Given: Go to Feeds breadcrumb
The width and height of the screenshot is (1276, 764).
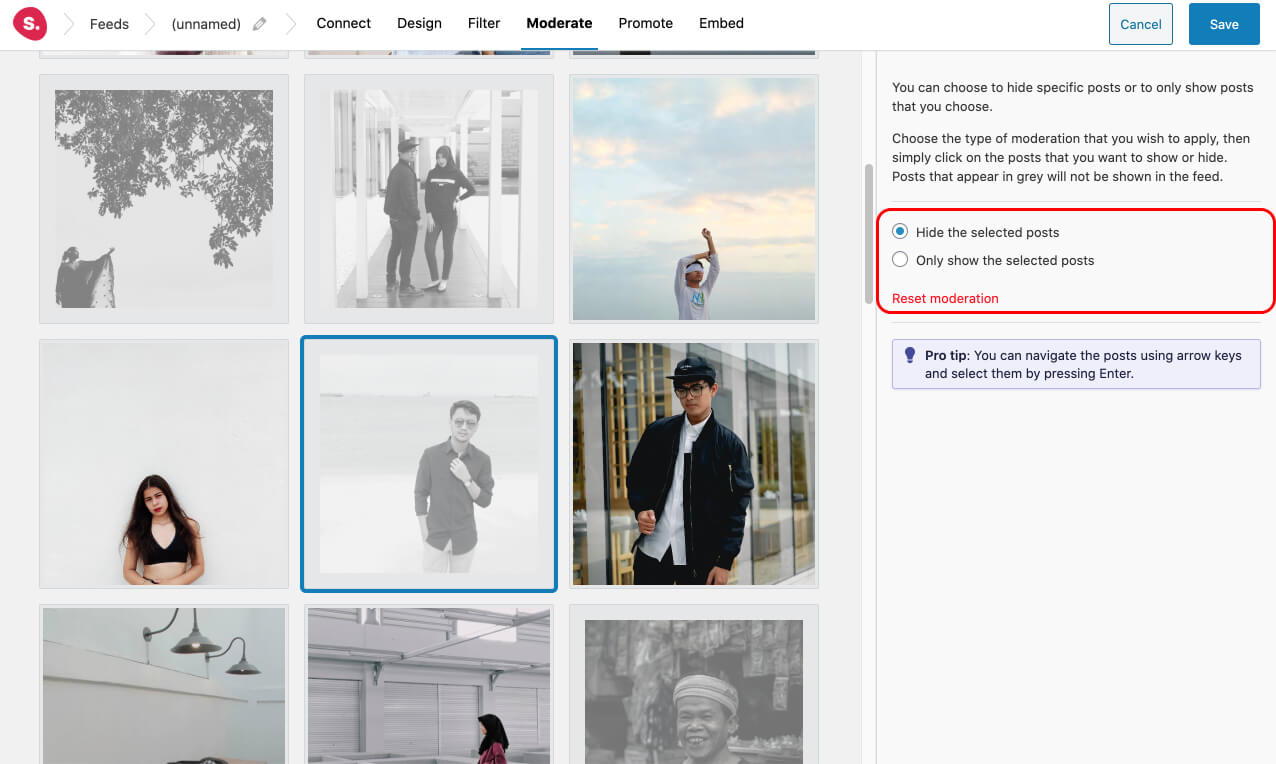Looking at the screenshot, I should pyautogui.click(x=109, y=24).
